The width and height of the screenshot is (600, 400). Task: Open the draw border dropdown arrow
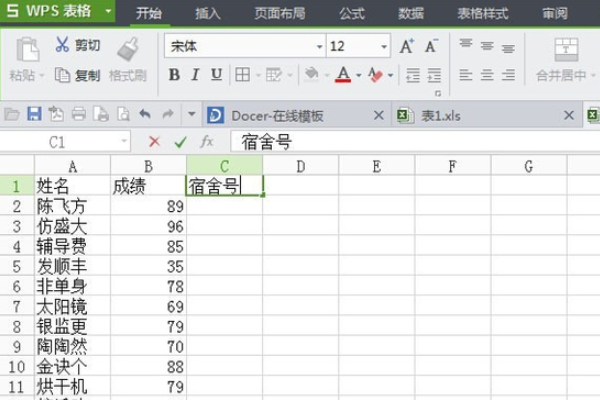point(290,75)
